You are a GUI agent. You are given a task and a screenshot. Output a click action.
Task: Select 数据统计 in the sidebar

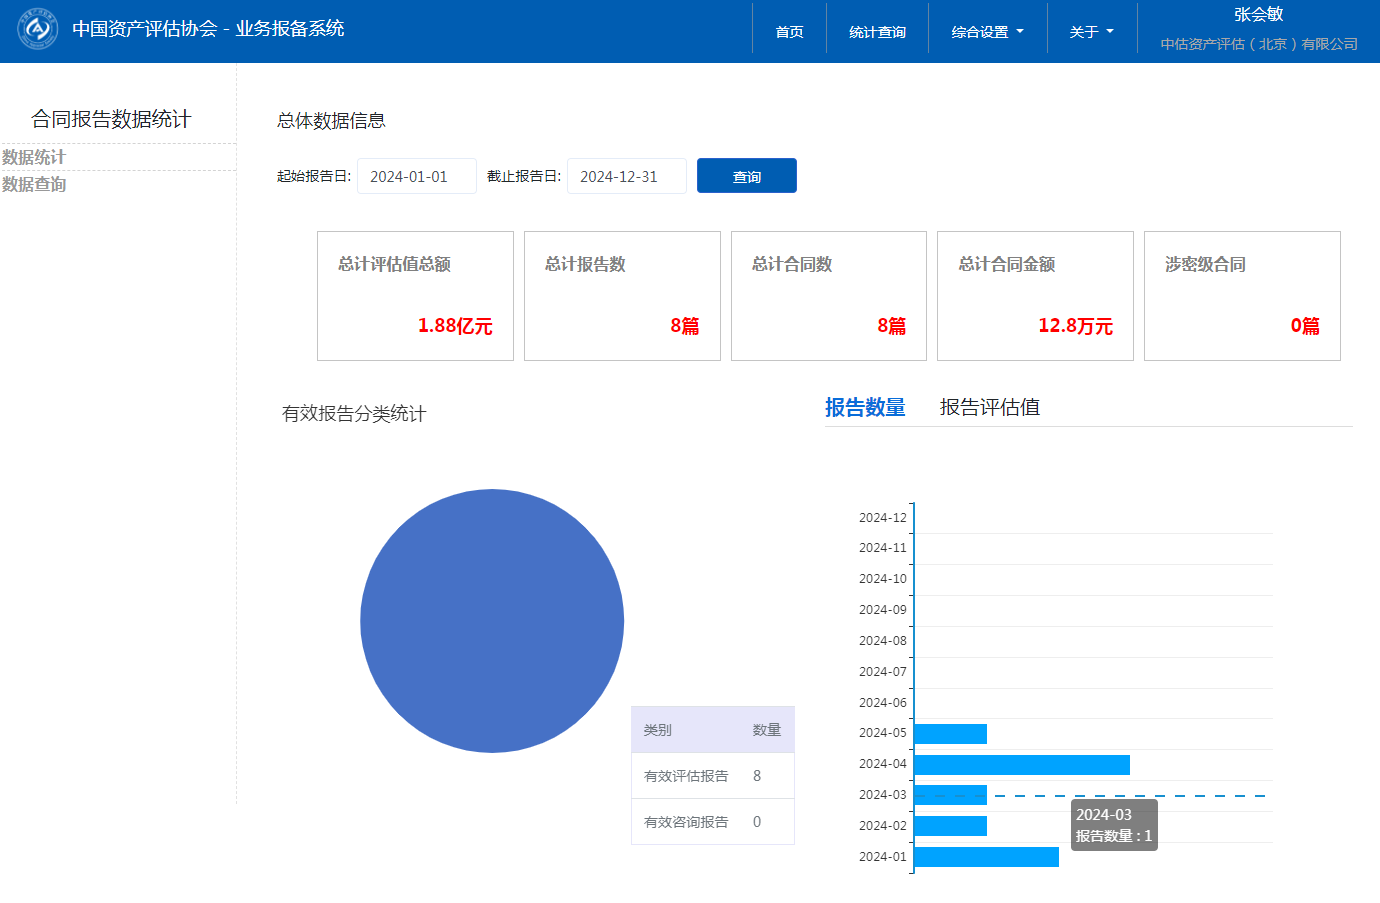[x=34, y=157]
